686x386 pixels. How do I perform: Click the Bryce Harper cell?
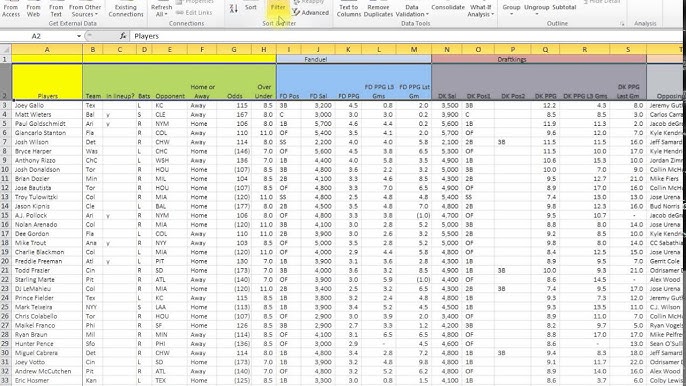(47, 151)
